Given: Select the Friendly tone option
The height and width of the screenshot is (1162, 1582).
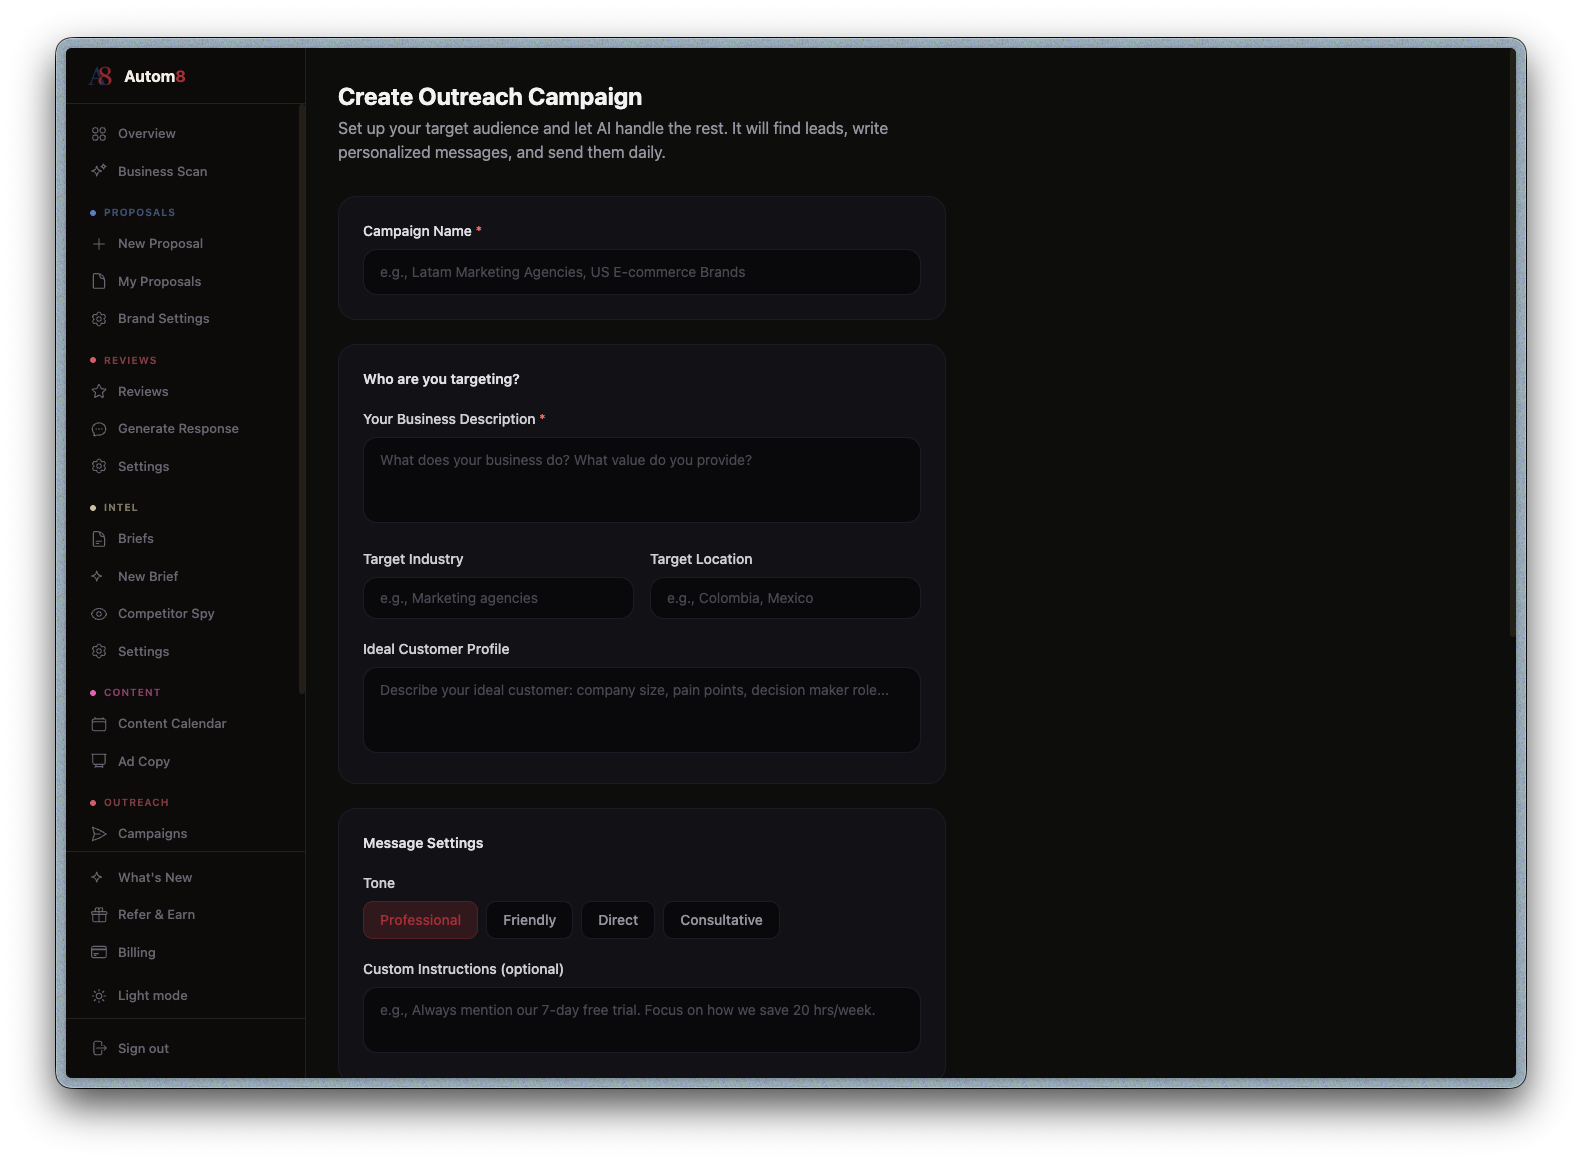Looking at the screenshot, I should coord(529,920).
